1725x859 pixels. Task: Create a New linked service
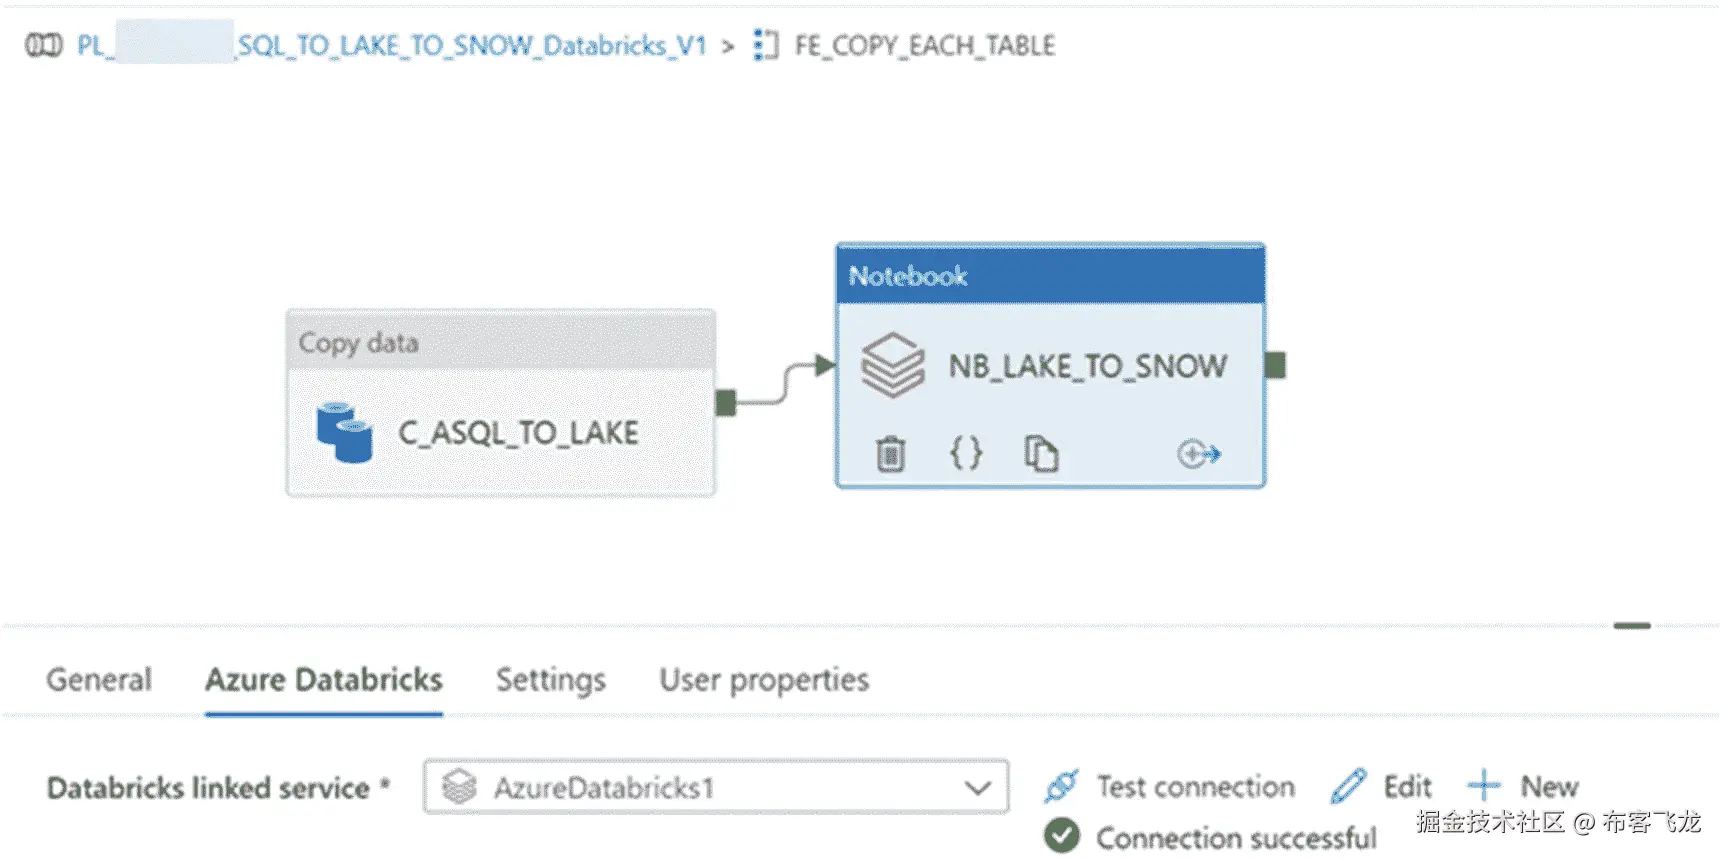1524,786
